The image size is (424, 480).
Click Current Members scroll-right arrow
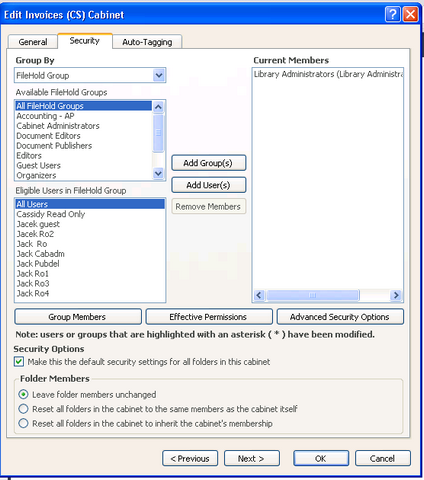pos(396,295)
